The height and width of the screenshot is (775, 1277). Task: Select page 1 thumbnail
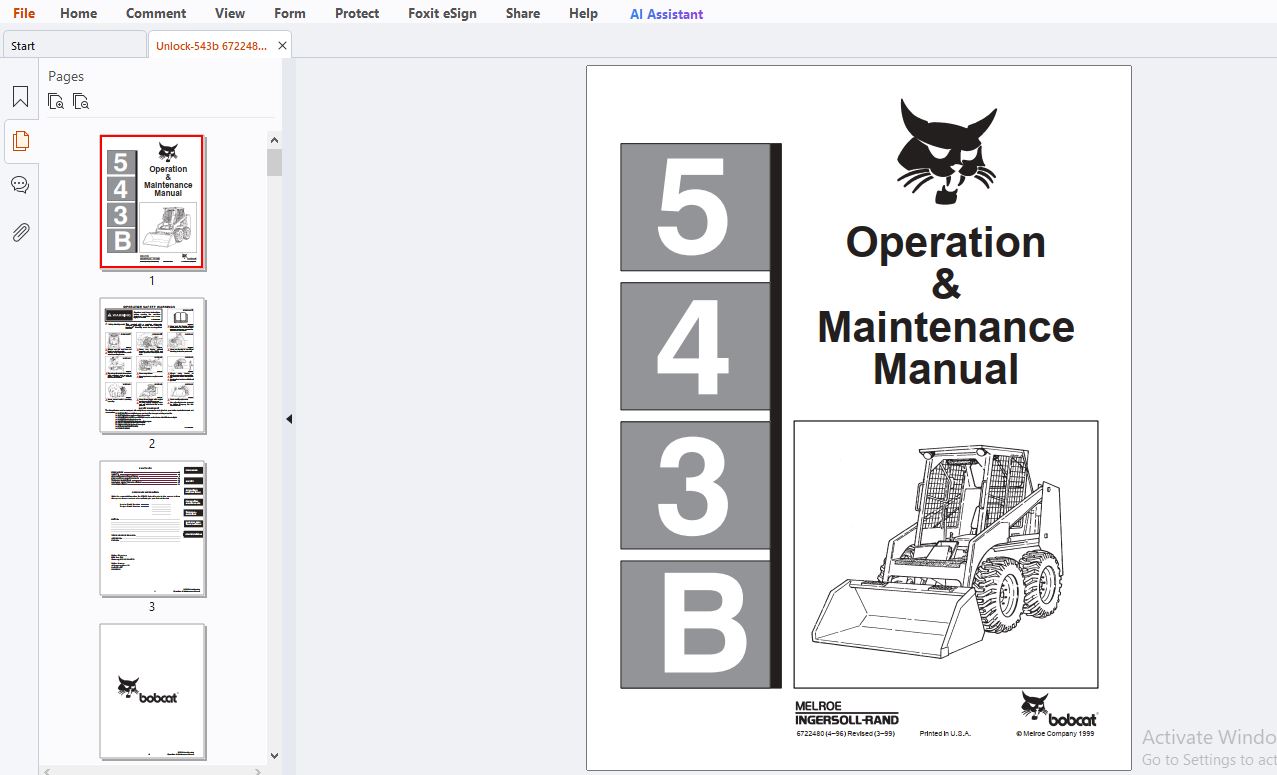(x=152, y=202)
